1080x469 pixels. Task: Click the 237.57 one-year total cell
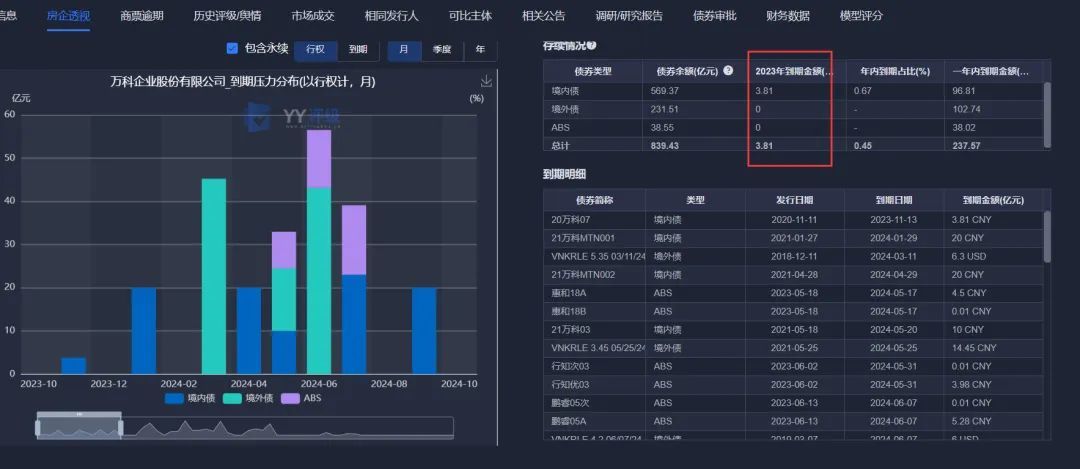coord(966,146)
